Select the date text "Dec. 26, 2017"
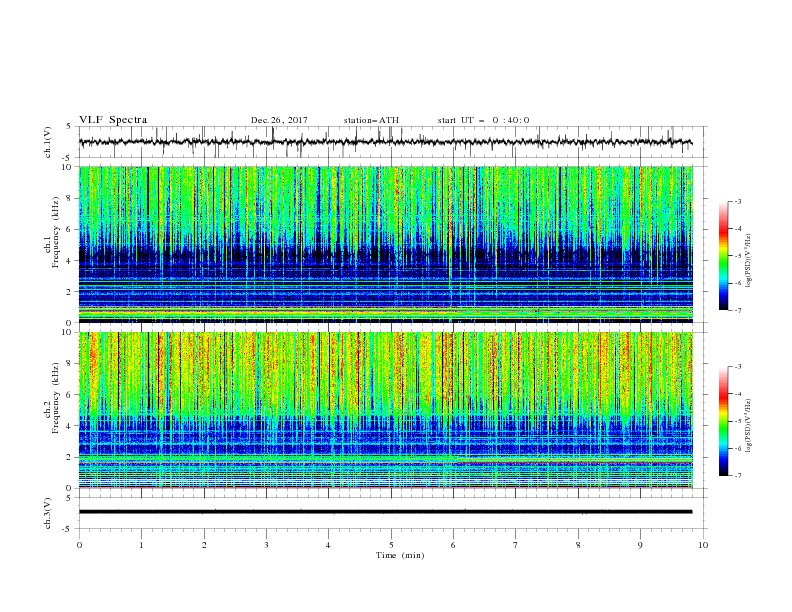The height and width of the screenshot is (612, 792). point(279,120)
